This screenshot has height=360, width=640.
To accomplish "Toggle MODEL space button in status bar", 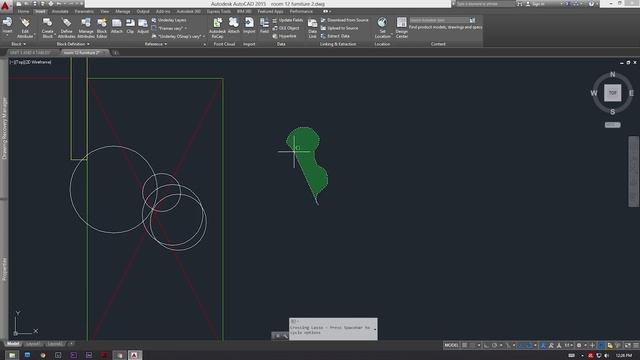I will click(x=451, y=345).
